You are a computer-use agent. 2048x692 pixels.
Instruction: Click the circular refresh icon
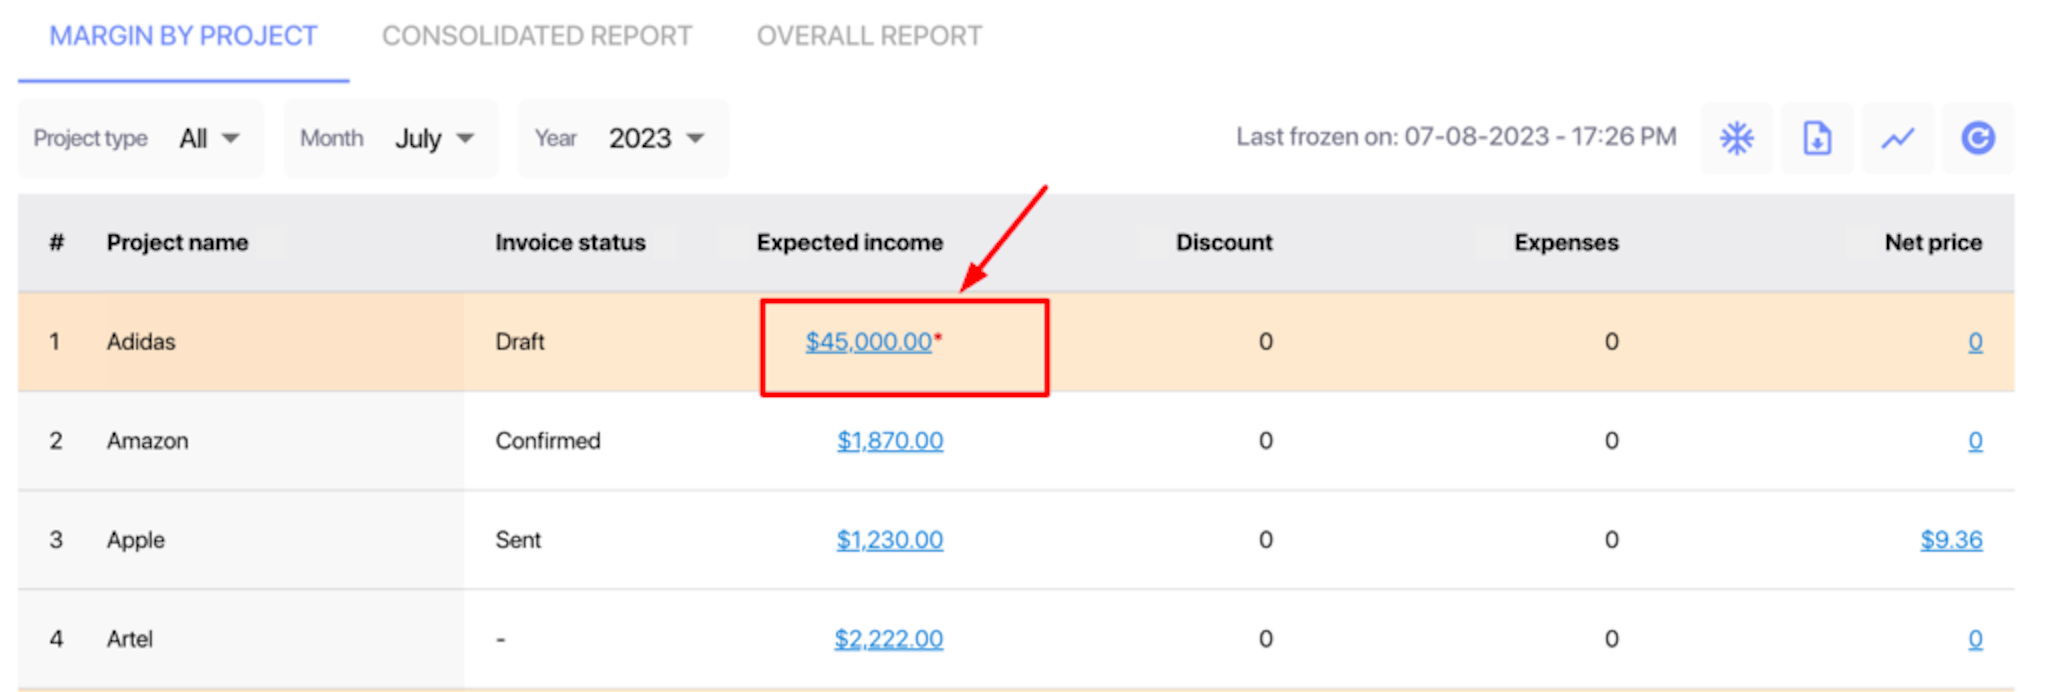pos(1977,138)
